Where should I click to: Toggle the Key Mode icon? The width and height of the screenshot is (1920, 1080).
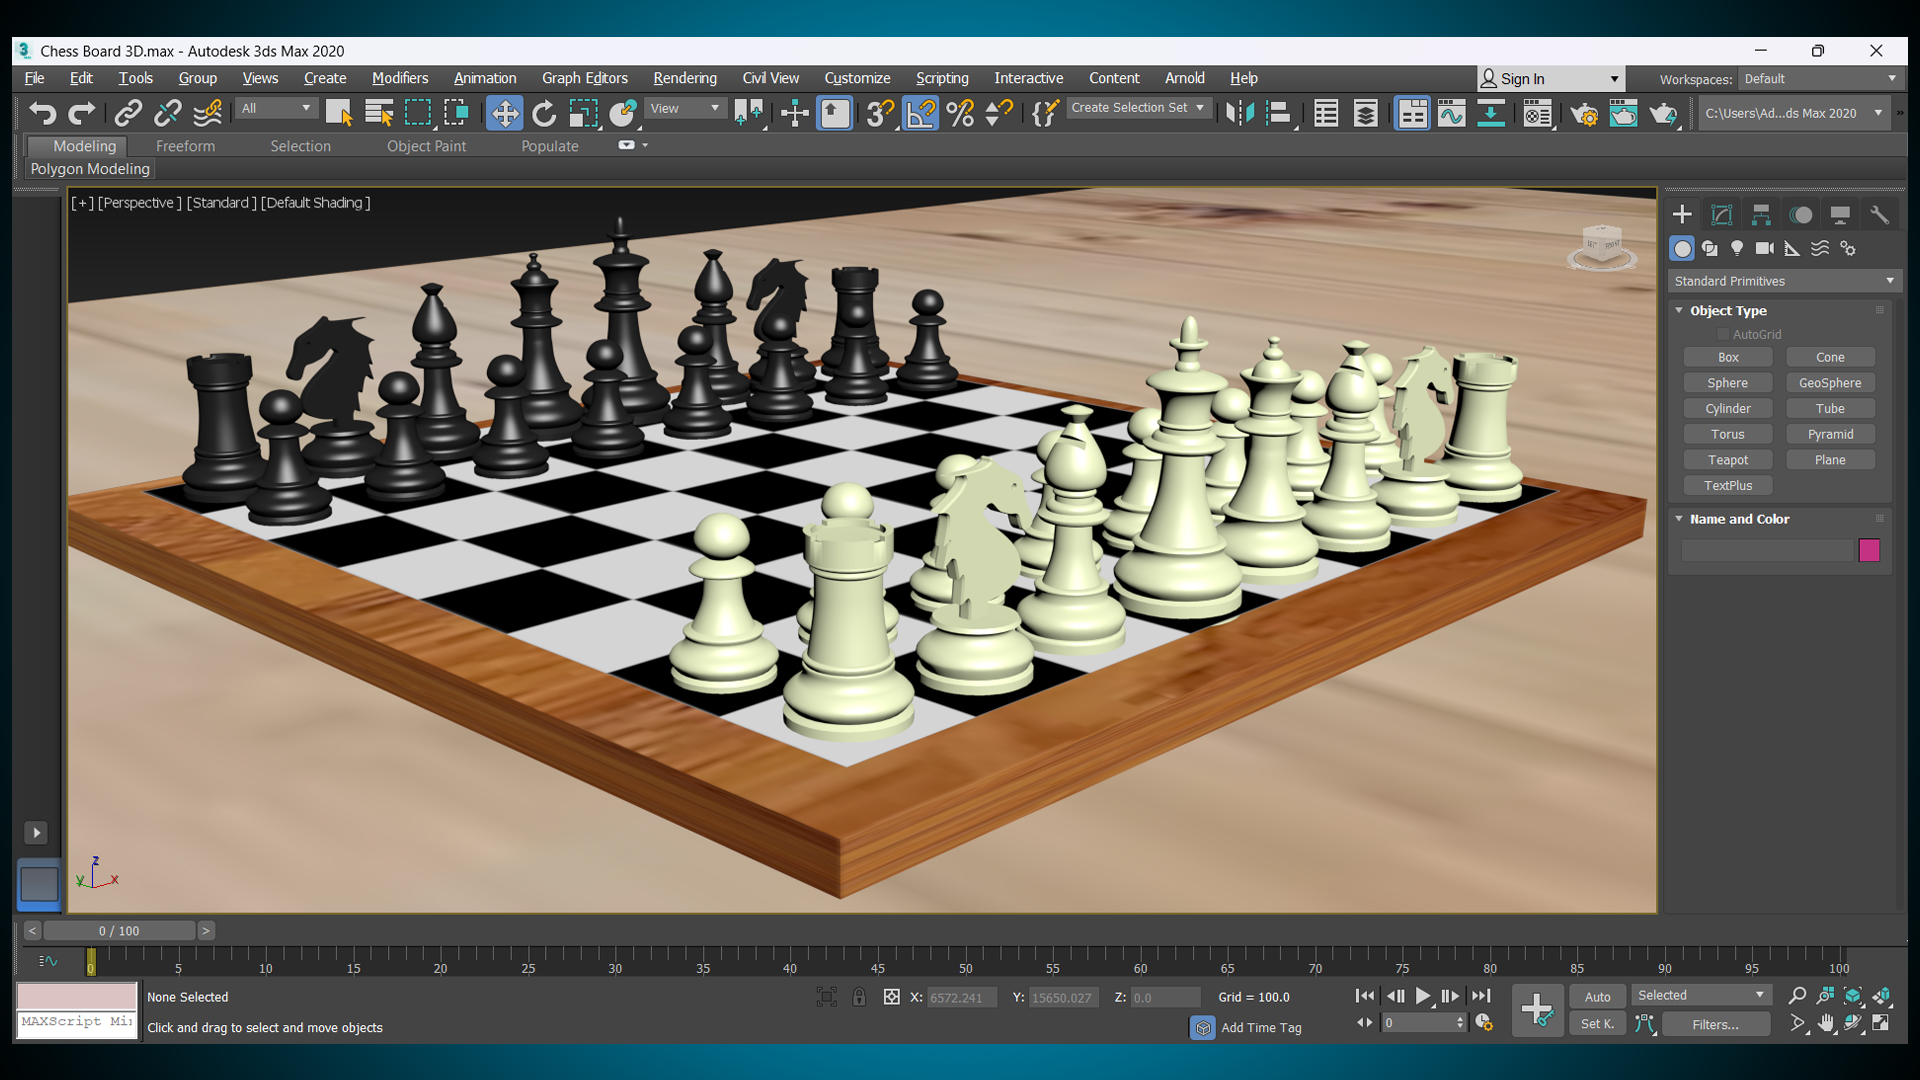pyautogui.click(x=1364, y=1022)
